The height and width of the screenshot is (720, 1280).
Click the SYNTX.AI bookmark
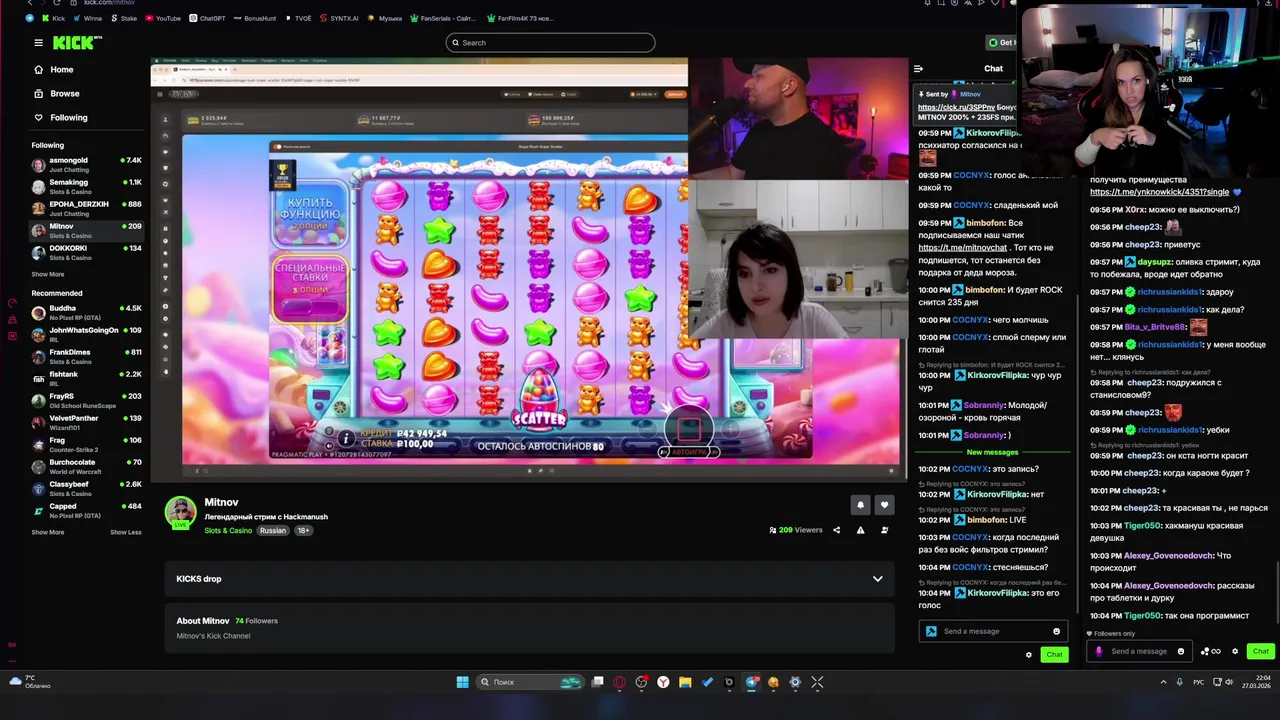pos(339,18)
